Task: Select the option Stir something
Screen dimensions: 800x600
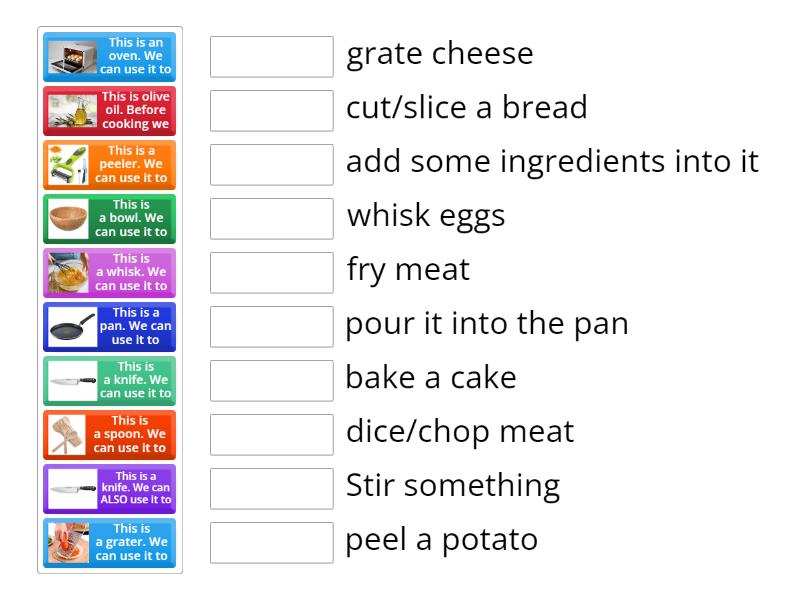Action: [452, 484]
